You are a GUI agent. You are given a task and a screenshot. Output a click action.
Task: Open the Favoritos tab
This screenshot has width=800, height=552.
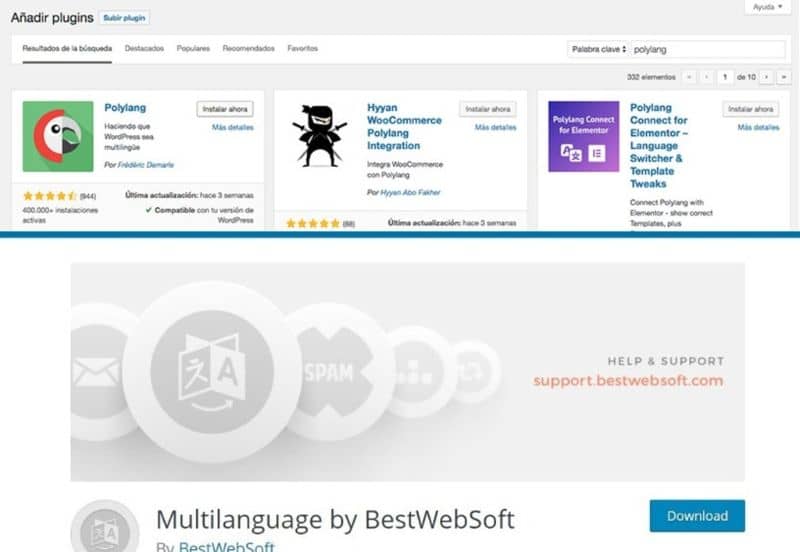point(303,48)
